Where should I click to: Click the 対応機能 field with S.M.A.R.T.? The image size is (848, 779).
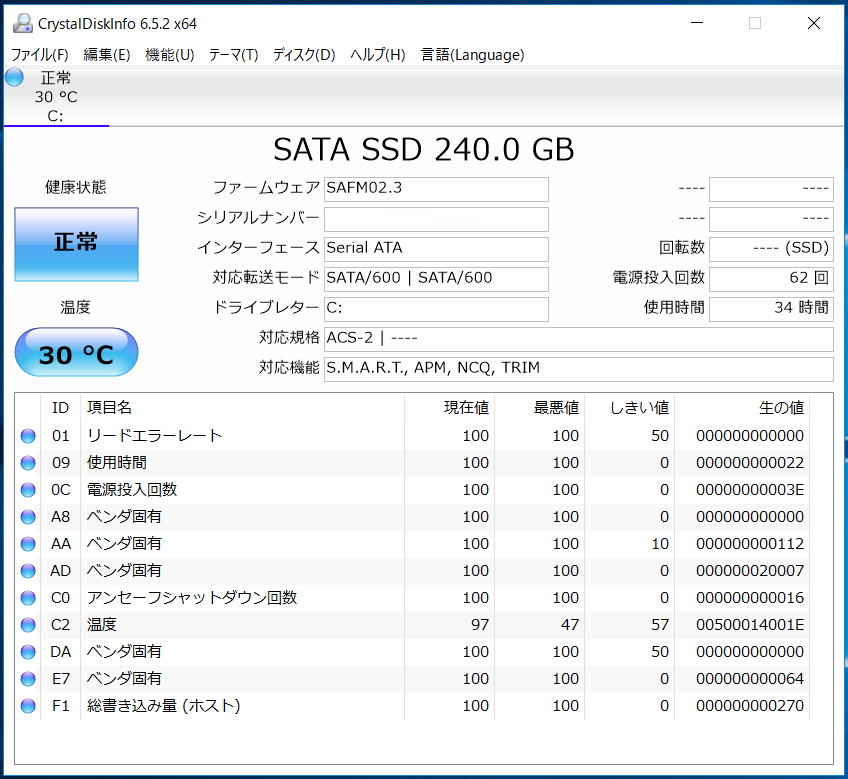point(579,369)
